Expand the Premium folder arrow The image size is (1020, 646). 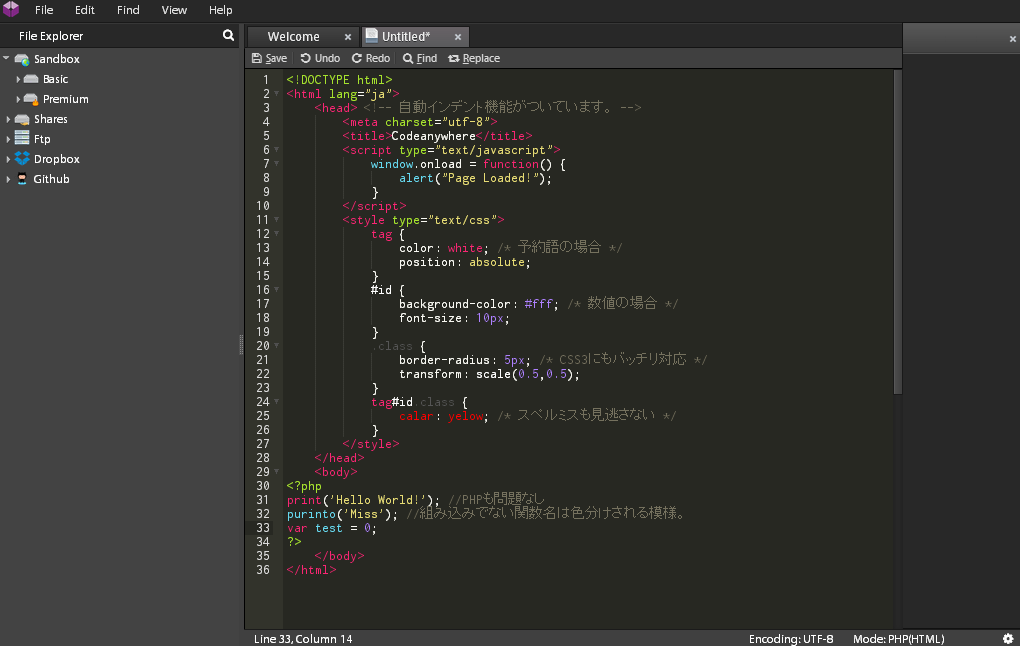pyautogui.click(x=18, y=99)
